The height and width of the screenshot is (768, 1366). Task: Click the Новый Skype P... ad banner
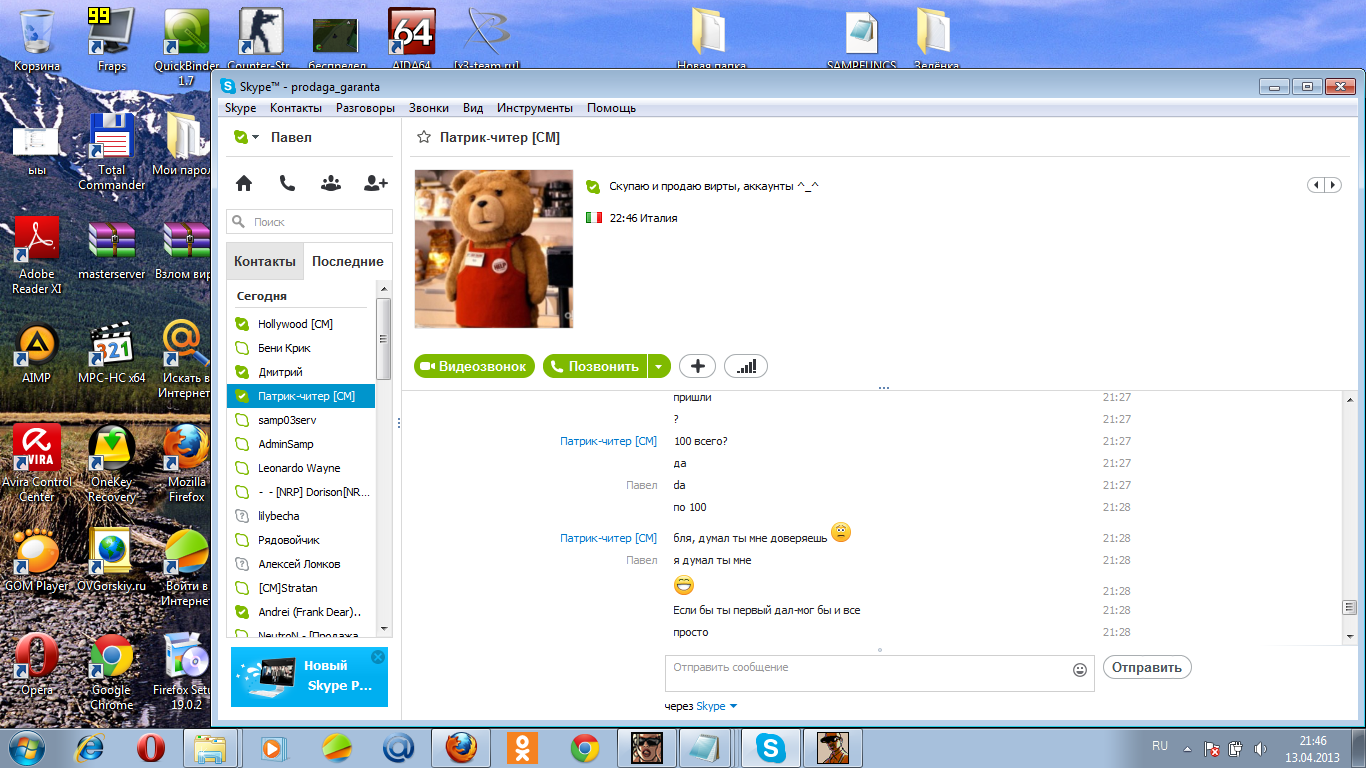[309, 676]
